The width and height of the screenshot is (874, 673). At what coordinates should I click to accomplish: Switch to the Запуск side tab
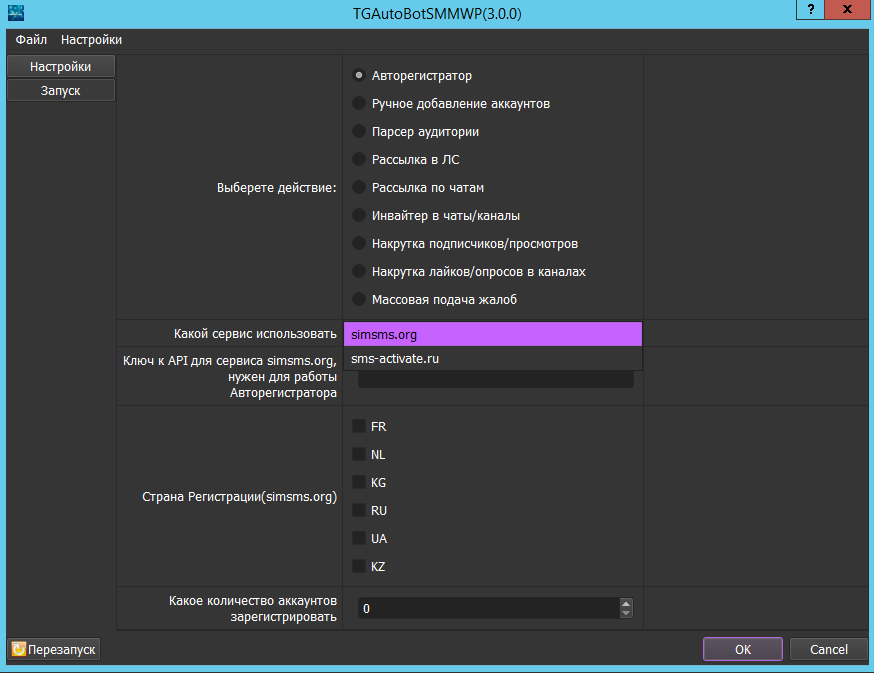[x=61, y=90]
